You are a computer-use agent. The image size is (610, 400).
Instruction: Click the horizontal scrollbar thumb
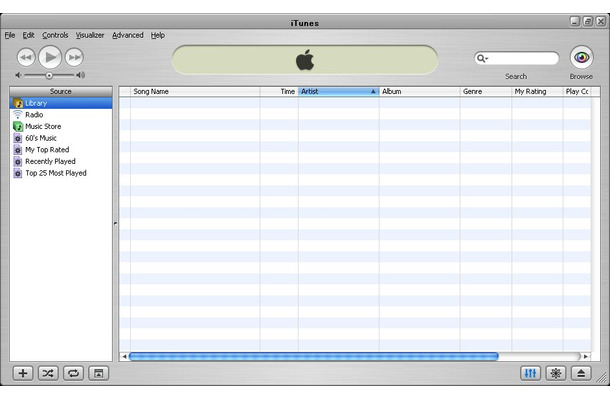(314, 356)
